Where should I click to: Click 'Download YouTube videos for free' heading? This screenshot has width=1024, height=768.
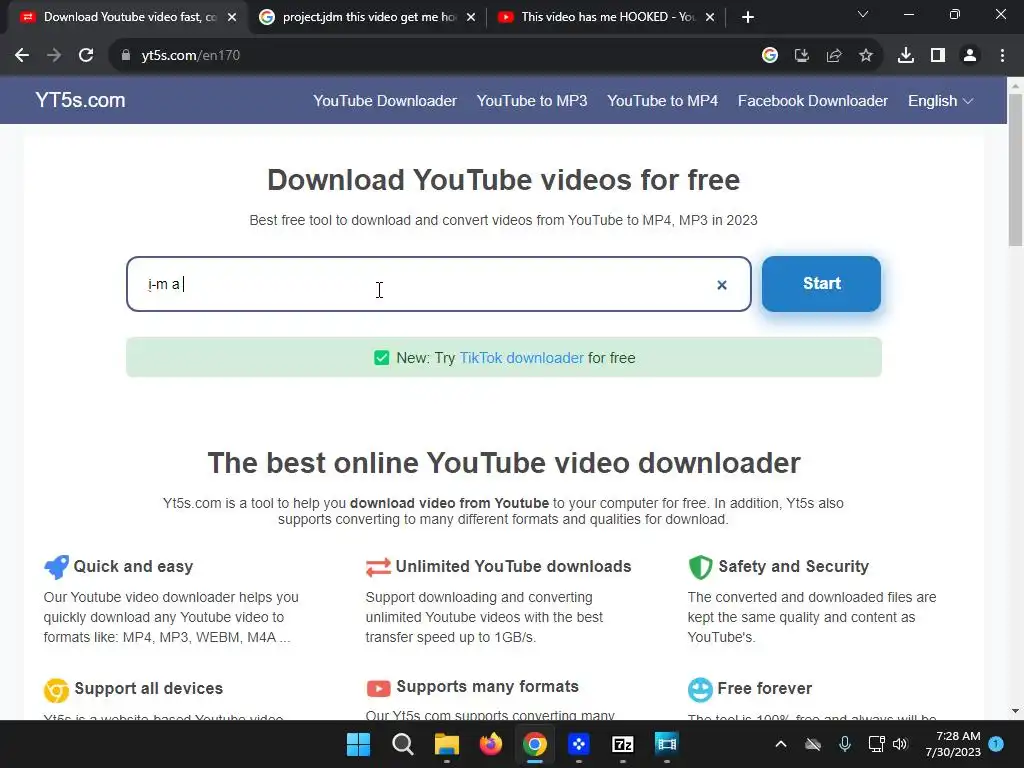(x=504, y=180)
